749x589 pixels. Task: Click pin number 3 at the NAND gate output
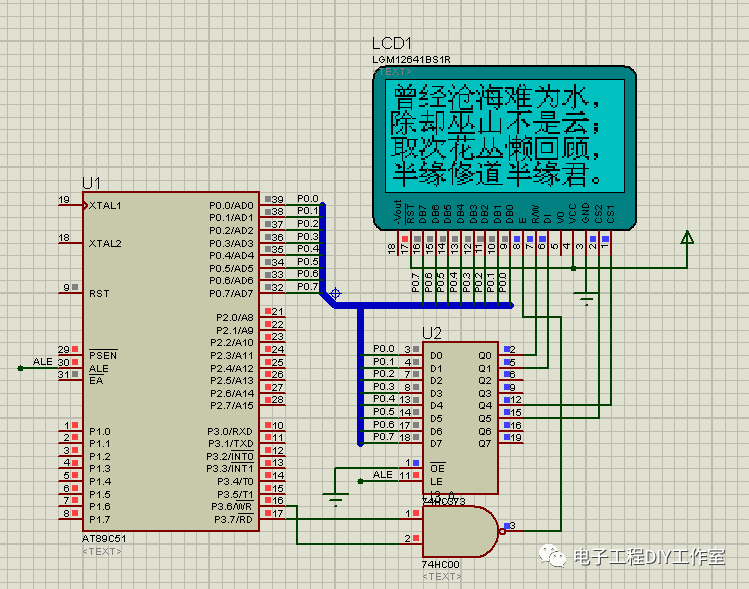[x=513, y=526]
